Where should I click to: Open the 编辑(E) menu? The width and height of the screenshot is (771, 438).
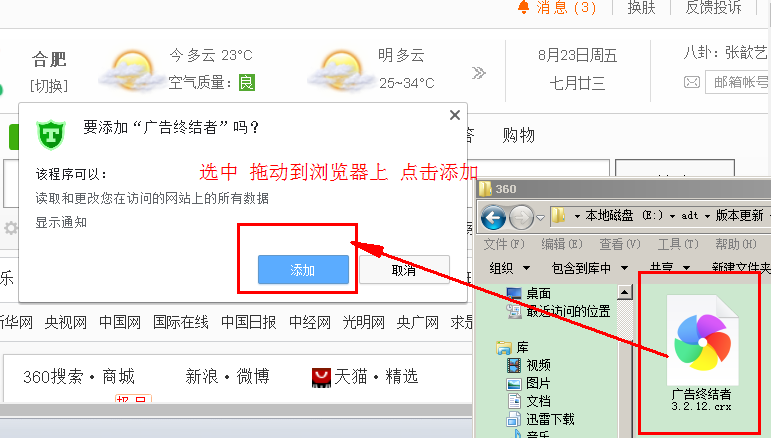562,244
